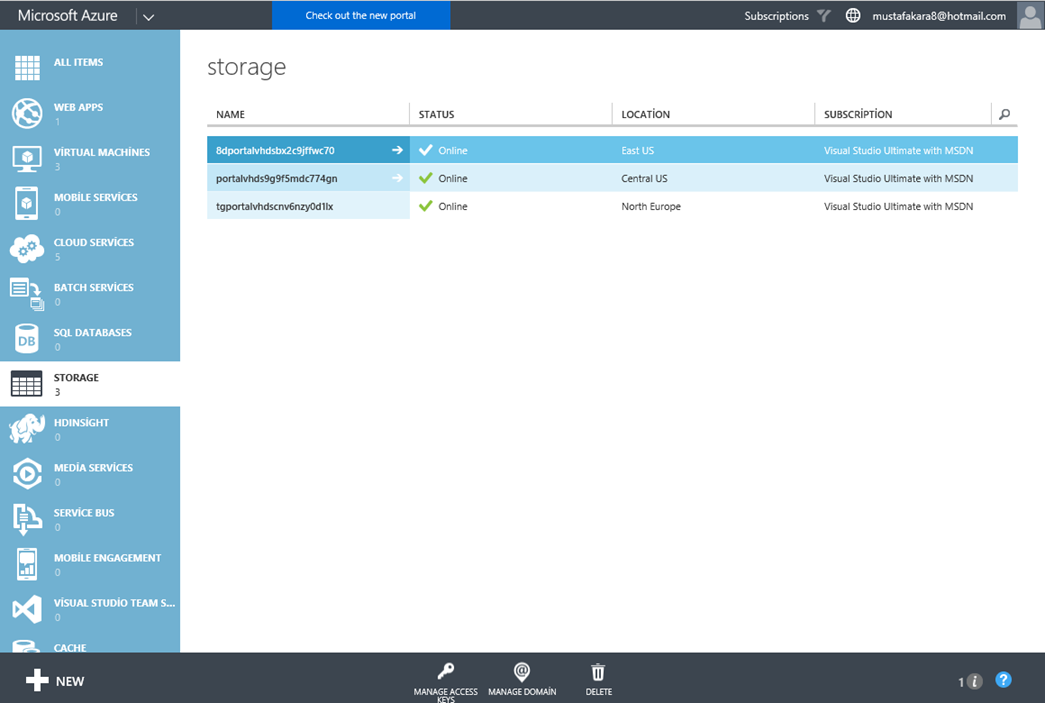1045x703 pixels.
Task: Click the East US location cell
Action: tap(638, 151)
